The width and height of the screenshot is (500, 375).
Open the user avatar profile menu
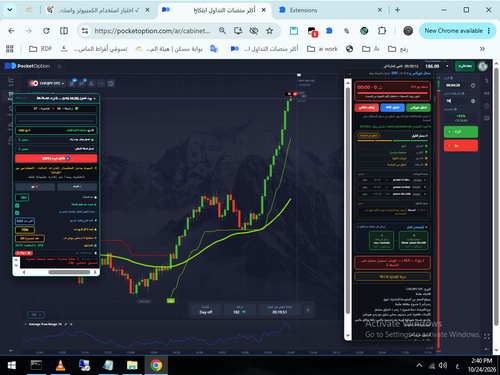coord(483,66)
